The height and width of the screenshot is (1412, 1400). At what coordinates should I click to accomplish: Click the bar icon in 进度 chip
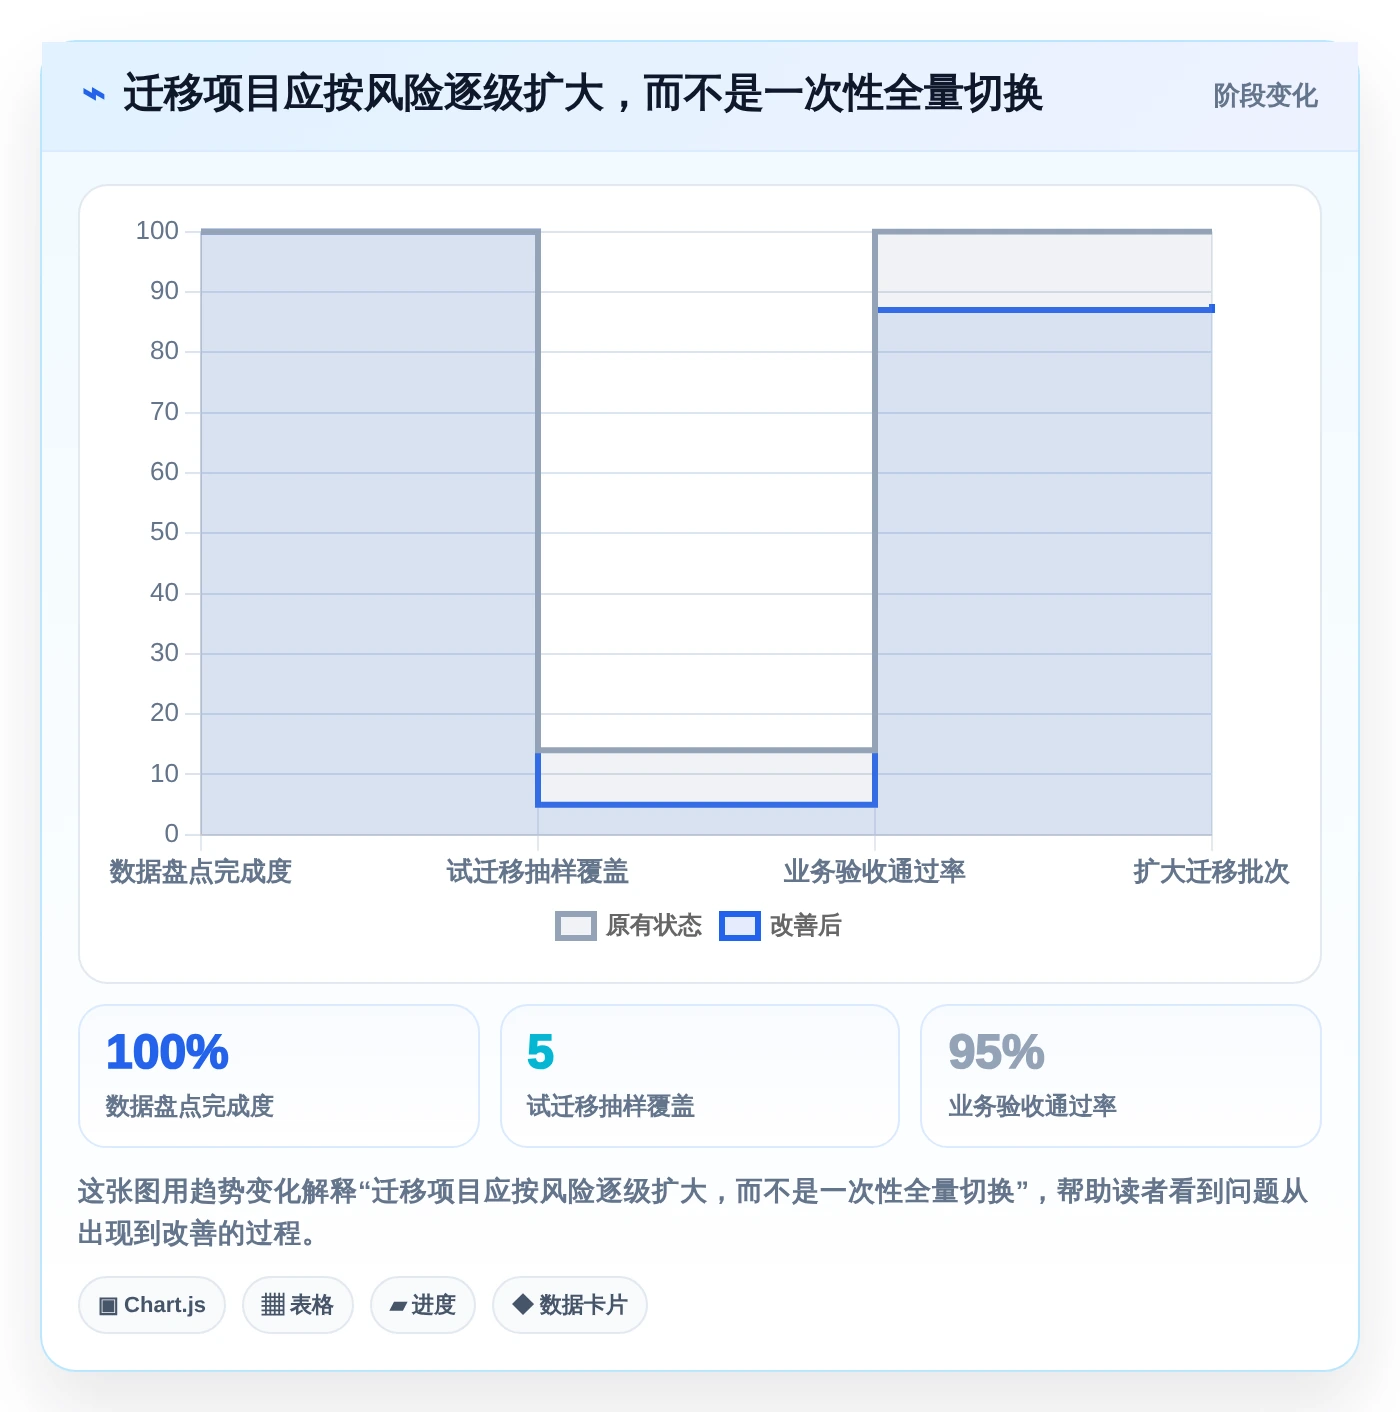(399, 1306)
